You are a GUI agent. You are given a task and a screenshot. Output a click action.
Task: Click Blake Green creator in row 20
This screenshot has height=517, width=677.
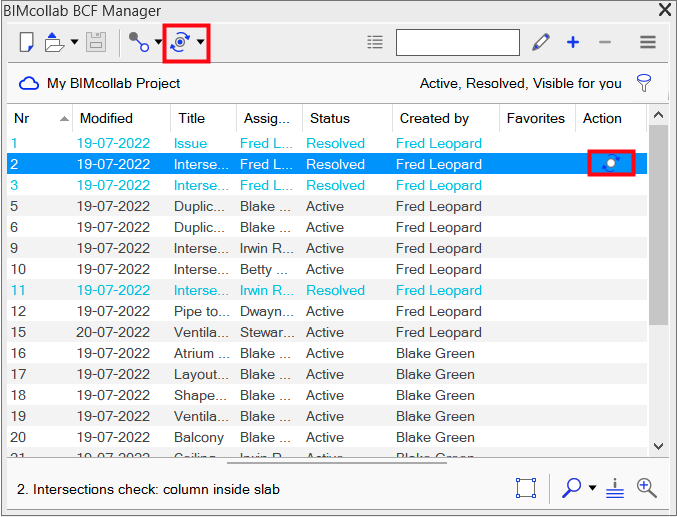tap(435, 437)
